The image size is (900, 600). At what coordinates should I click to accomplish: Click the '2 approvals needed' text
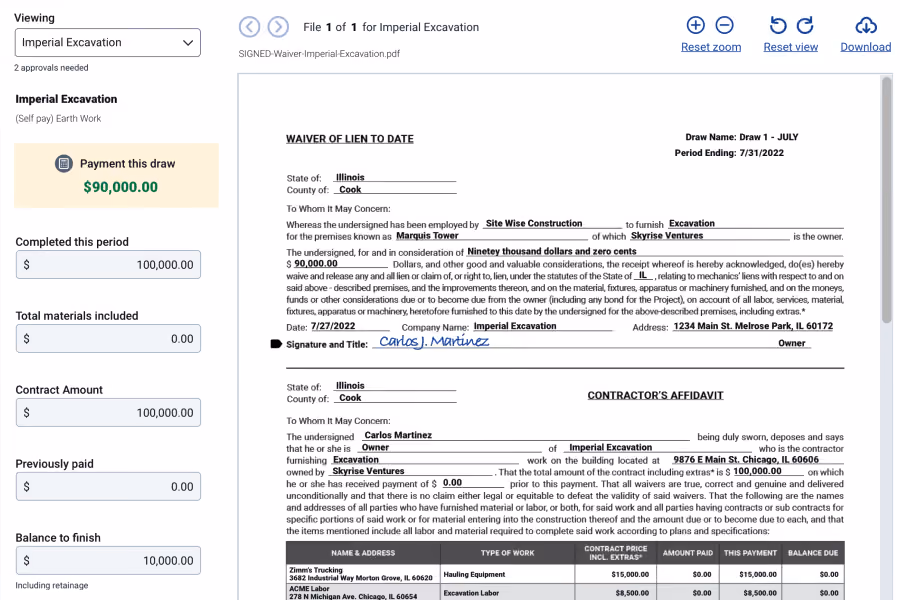[x=52, y=68]
